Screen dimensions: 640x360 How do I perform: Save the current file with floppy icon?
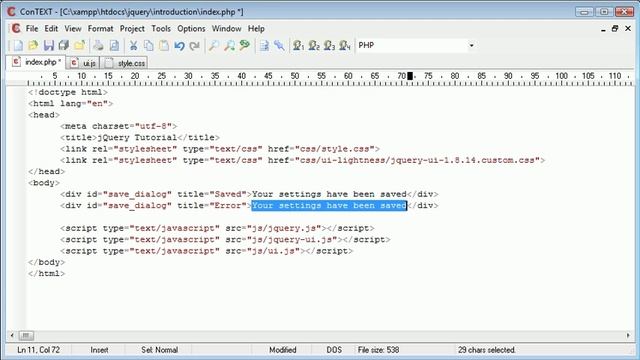click(49, 45)
